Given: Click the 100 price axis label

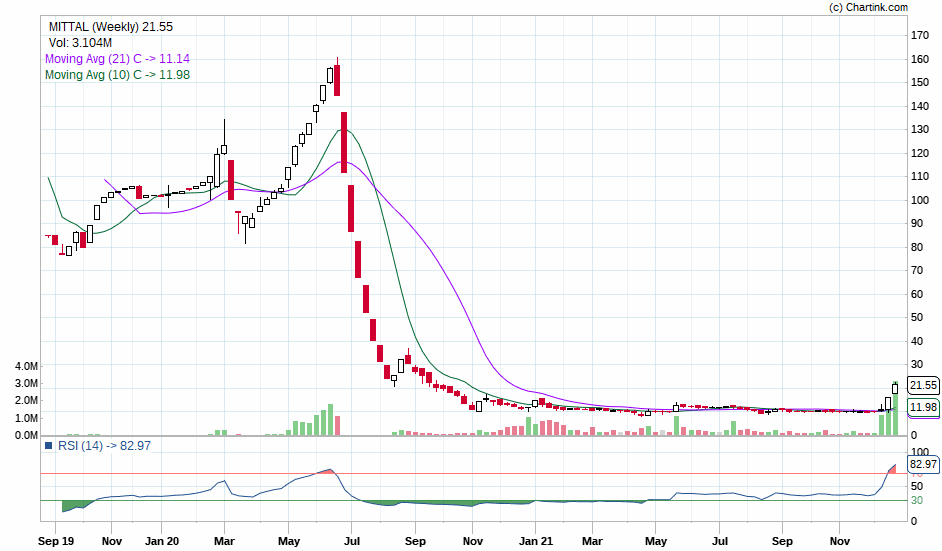Looking at the screenshot, I should pos(920,200).
